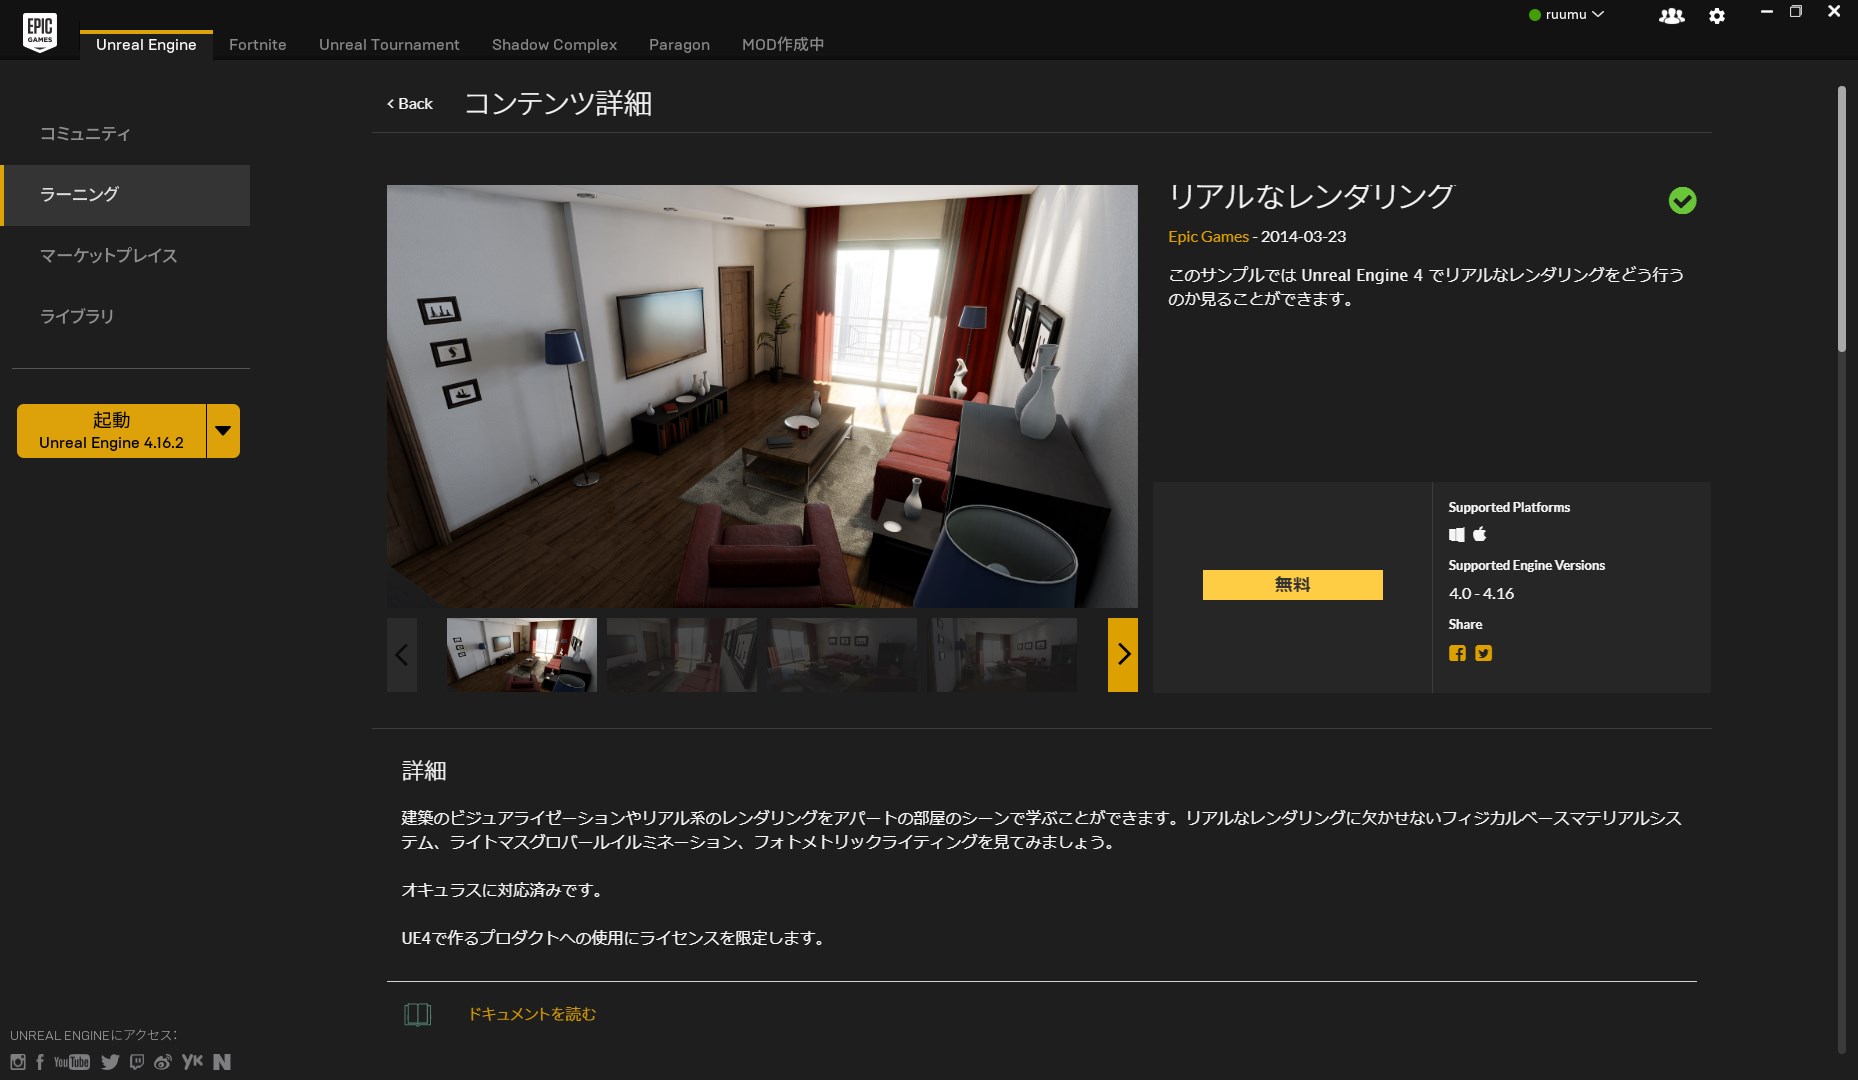The width and height of the screenshot is (1858, 1080).
Task: Open Instagram link in footer
Action: (18, 1062)
